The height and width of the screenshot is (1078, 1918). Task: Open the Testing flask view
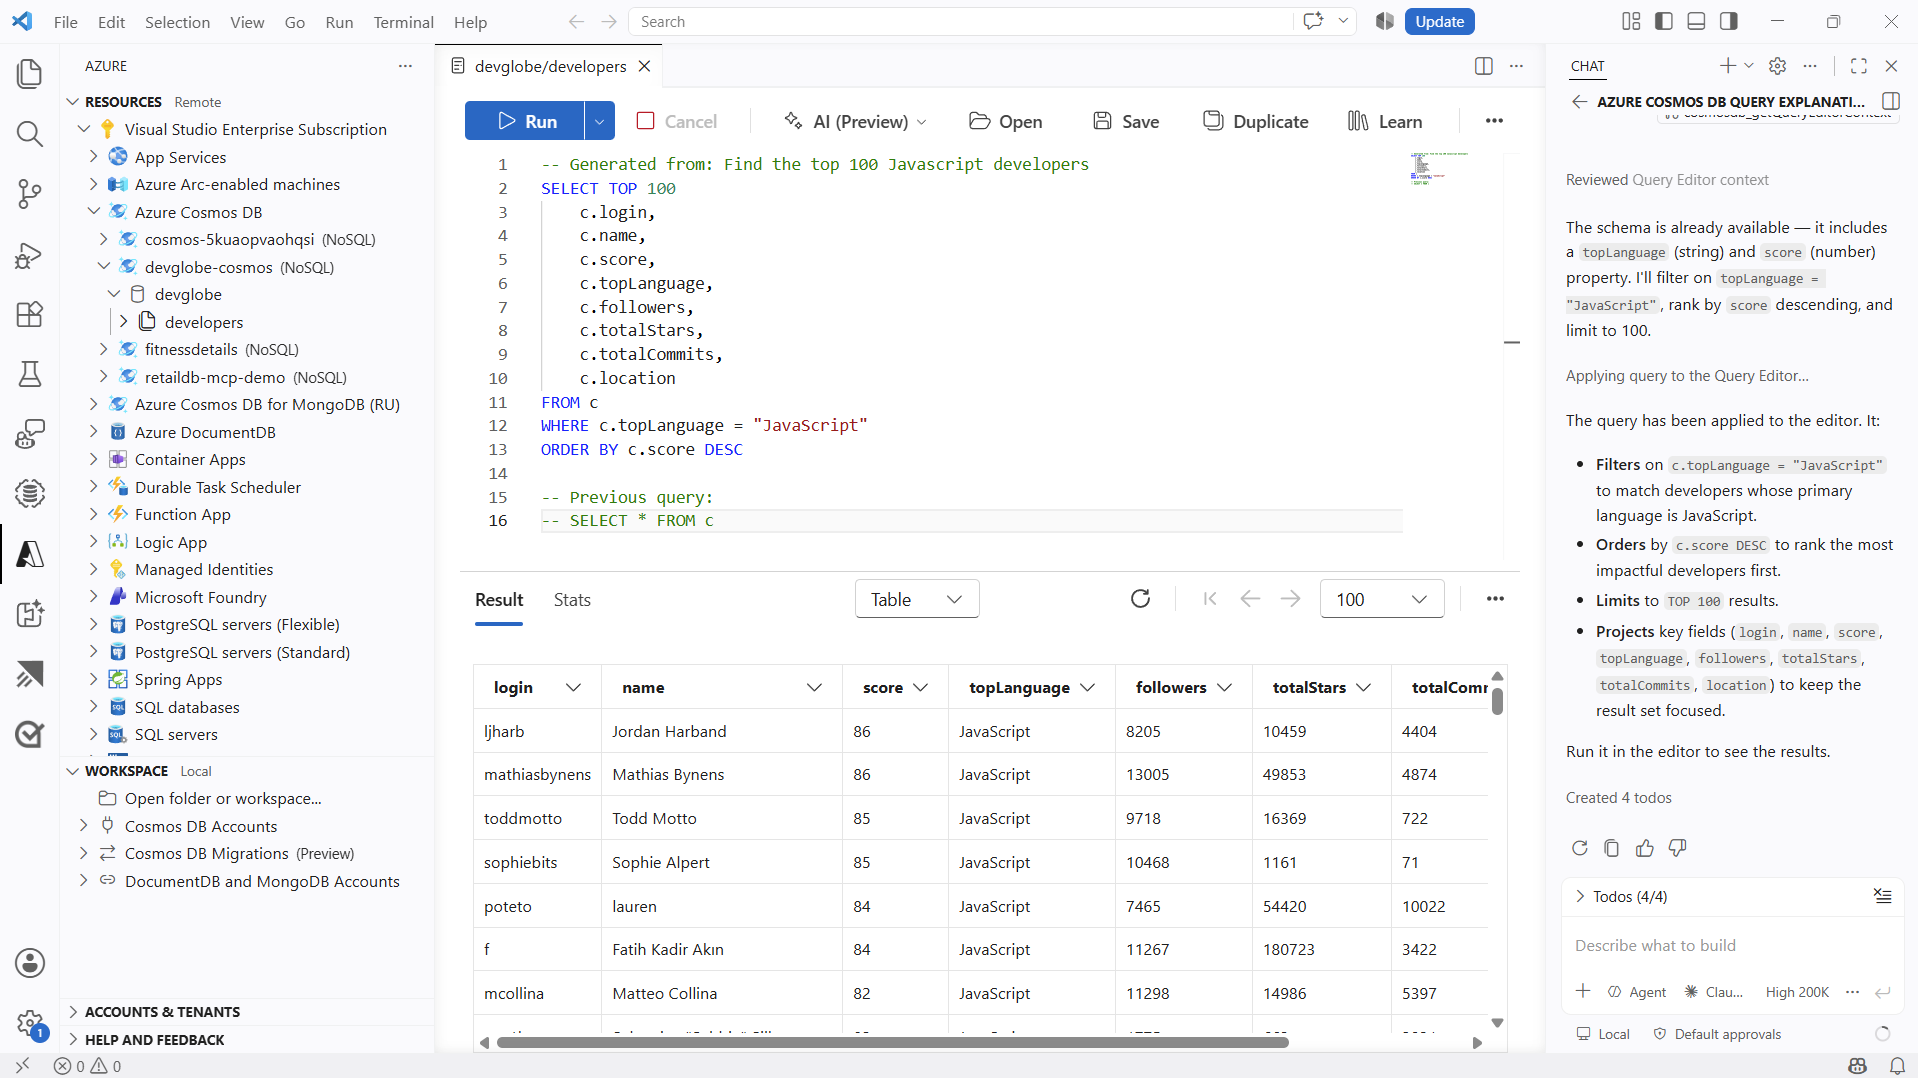click(30, 374)
